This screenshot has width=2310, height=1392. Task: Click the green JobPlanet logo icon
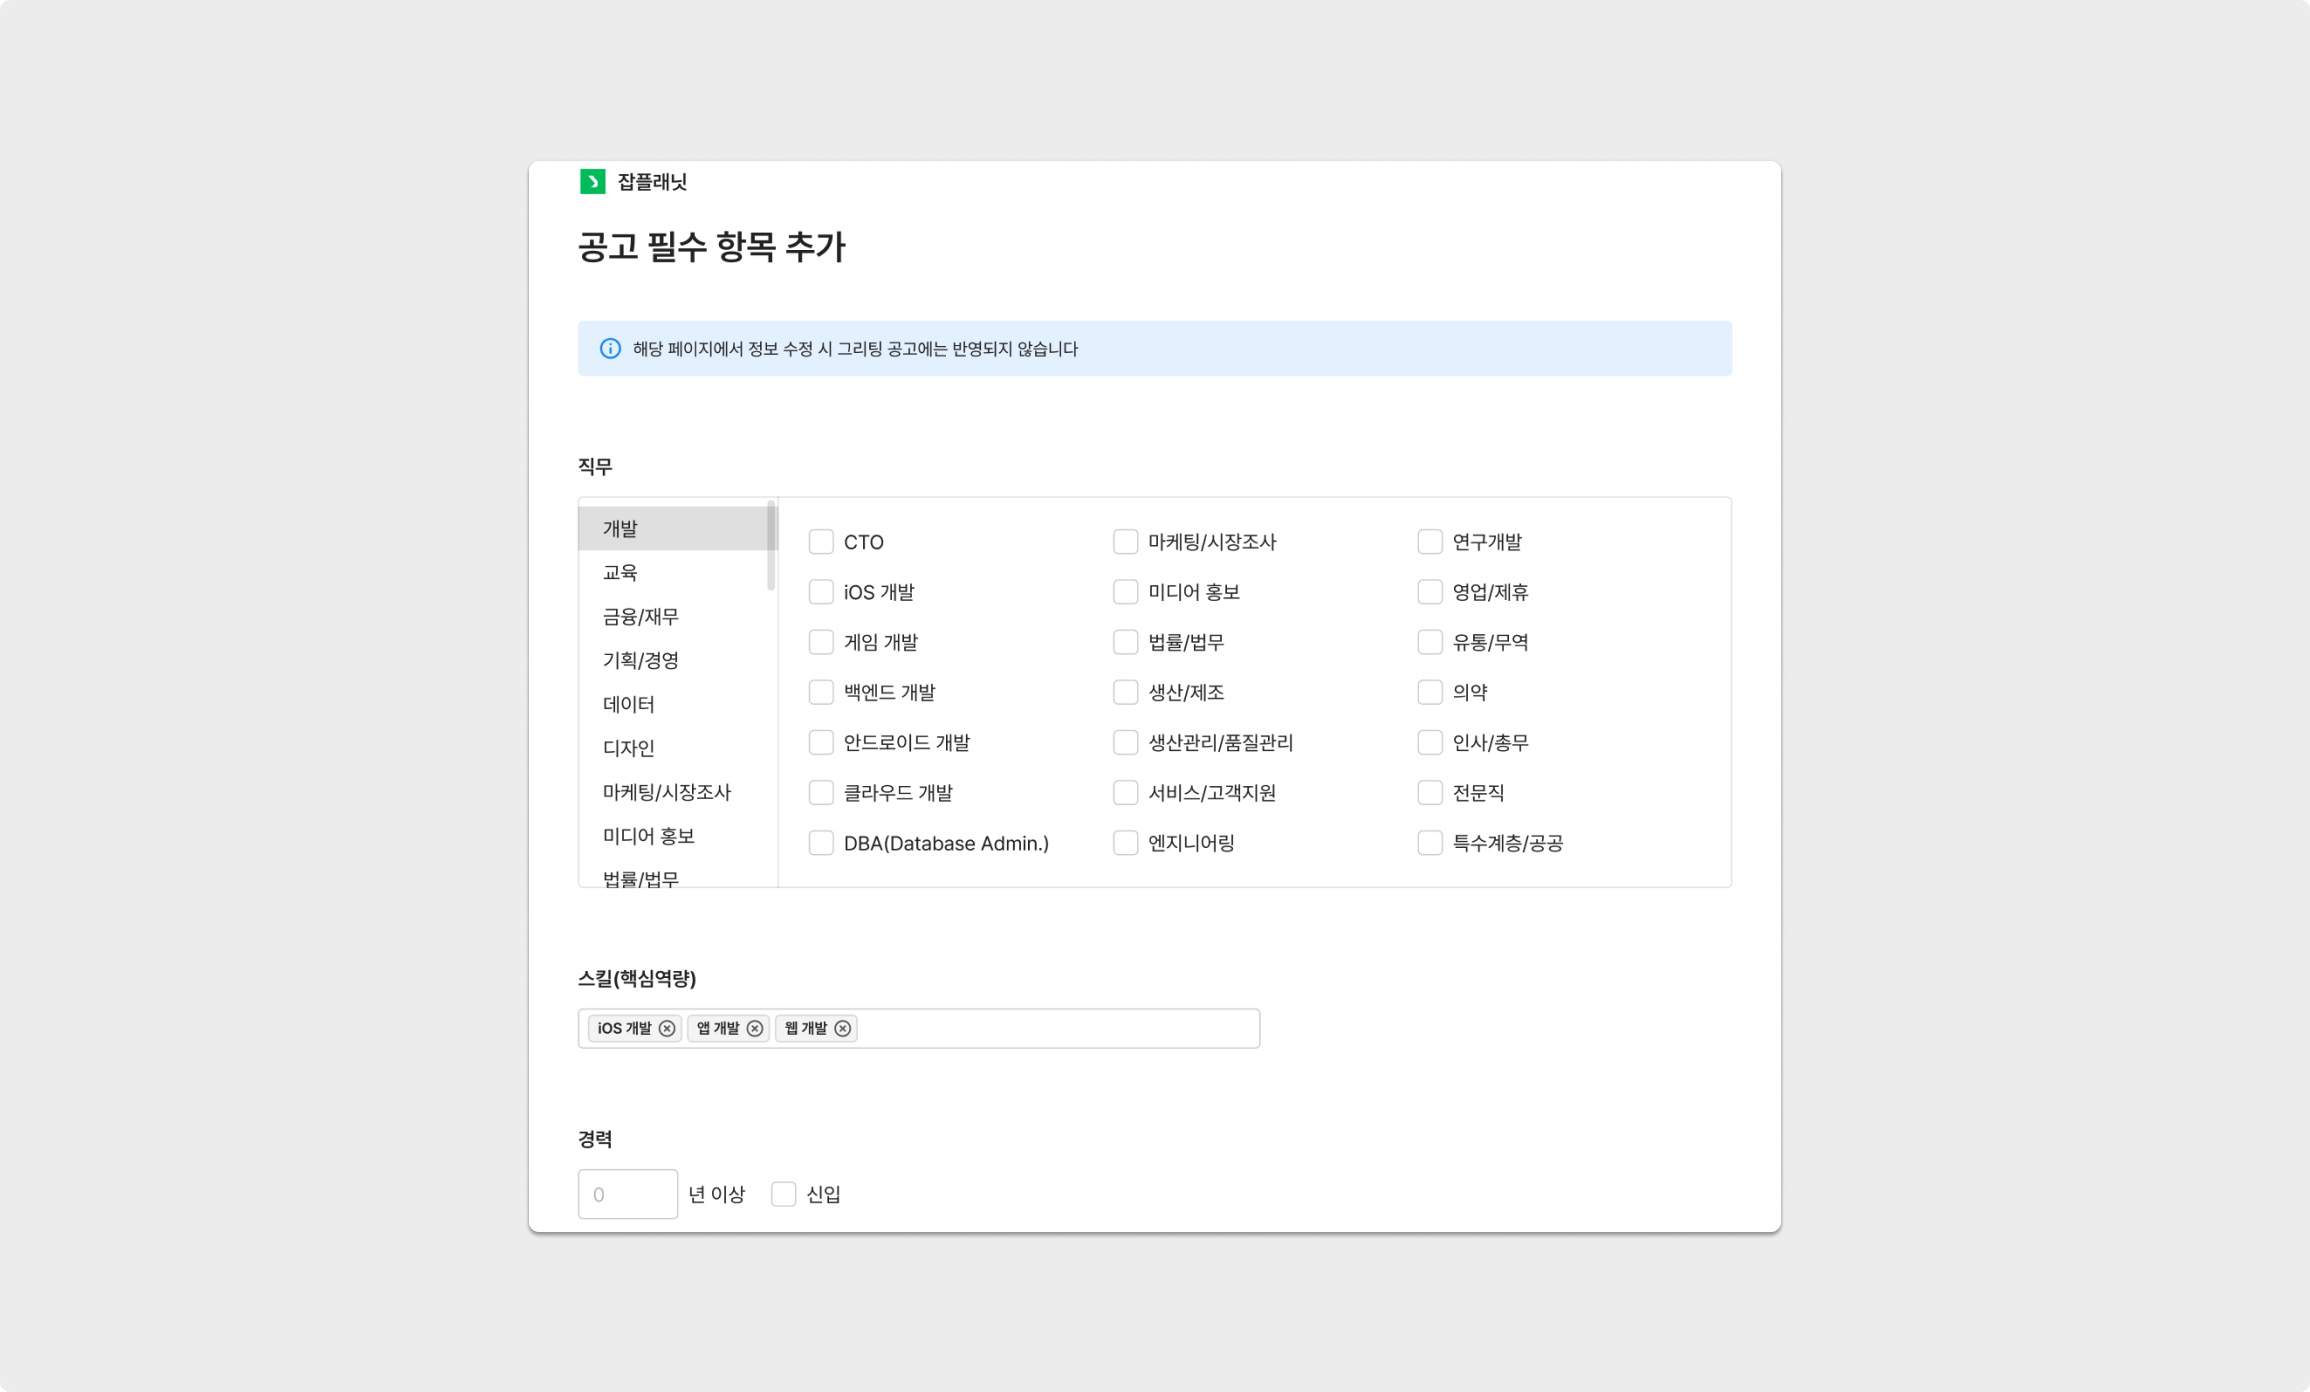coord(592,182)
